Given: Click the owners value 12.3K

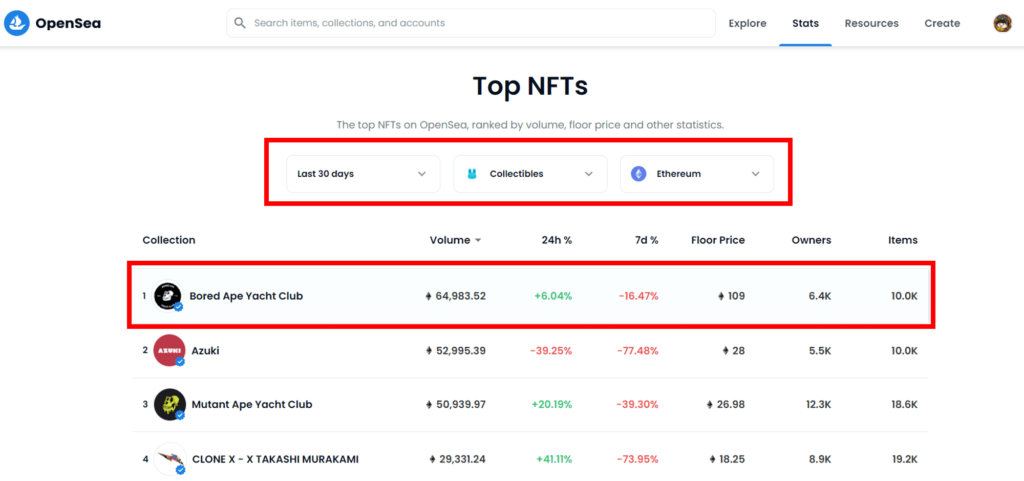Looking at the screenshot, I should click(x=818, y=405).
